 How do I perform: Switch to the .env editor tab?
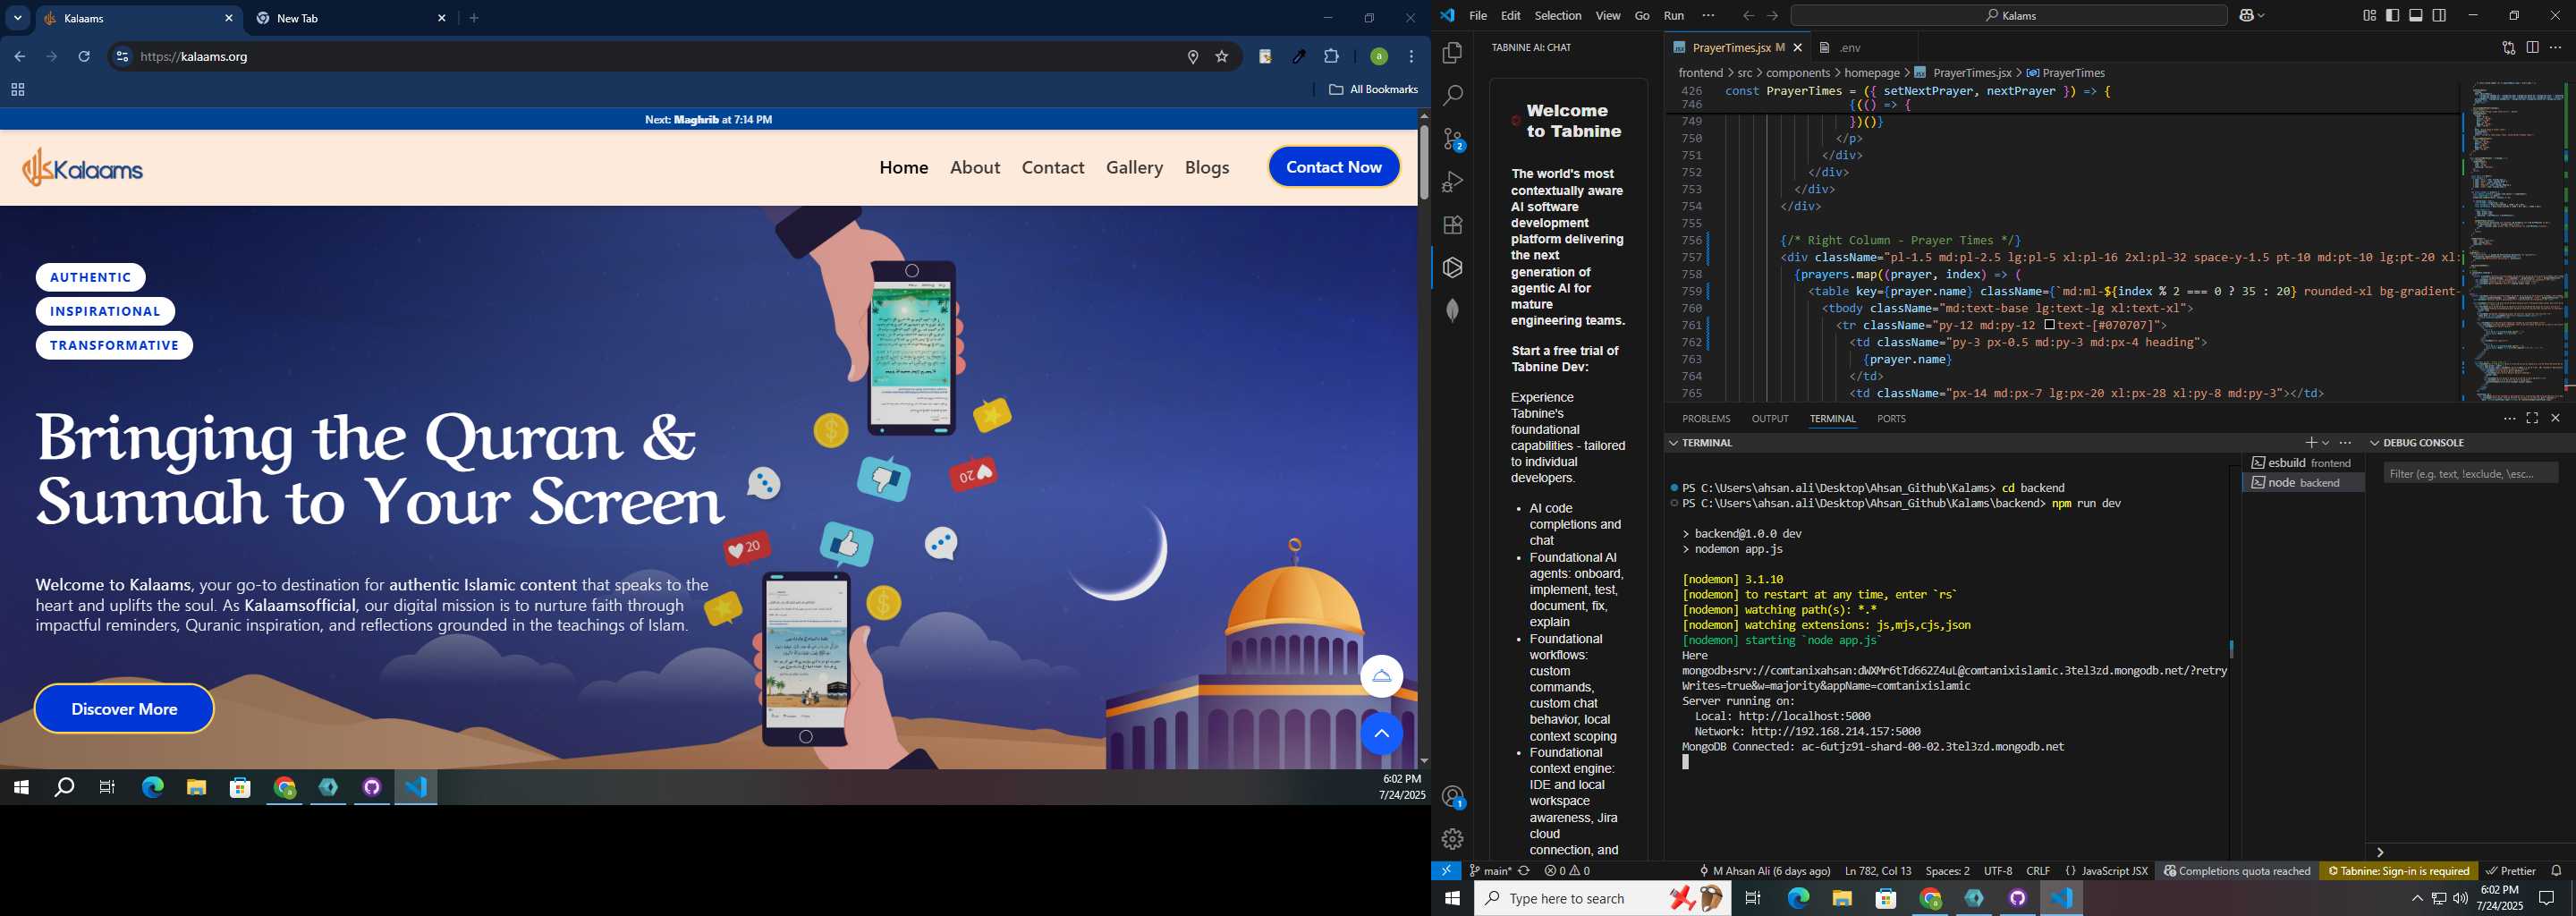tap(1850, 48)
